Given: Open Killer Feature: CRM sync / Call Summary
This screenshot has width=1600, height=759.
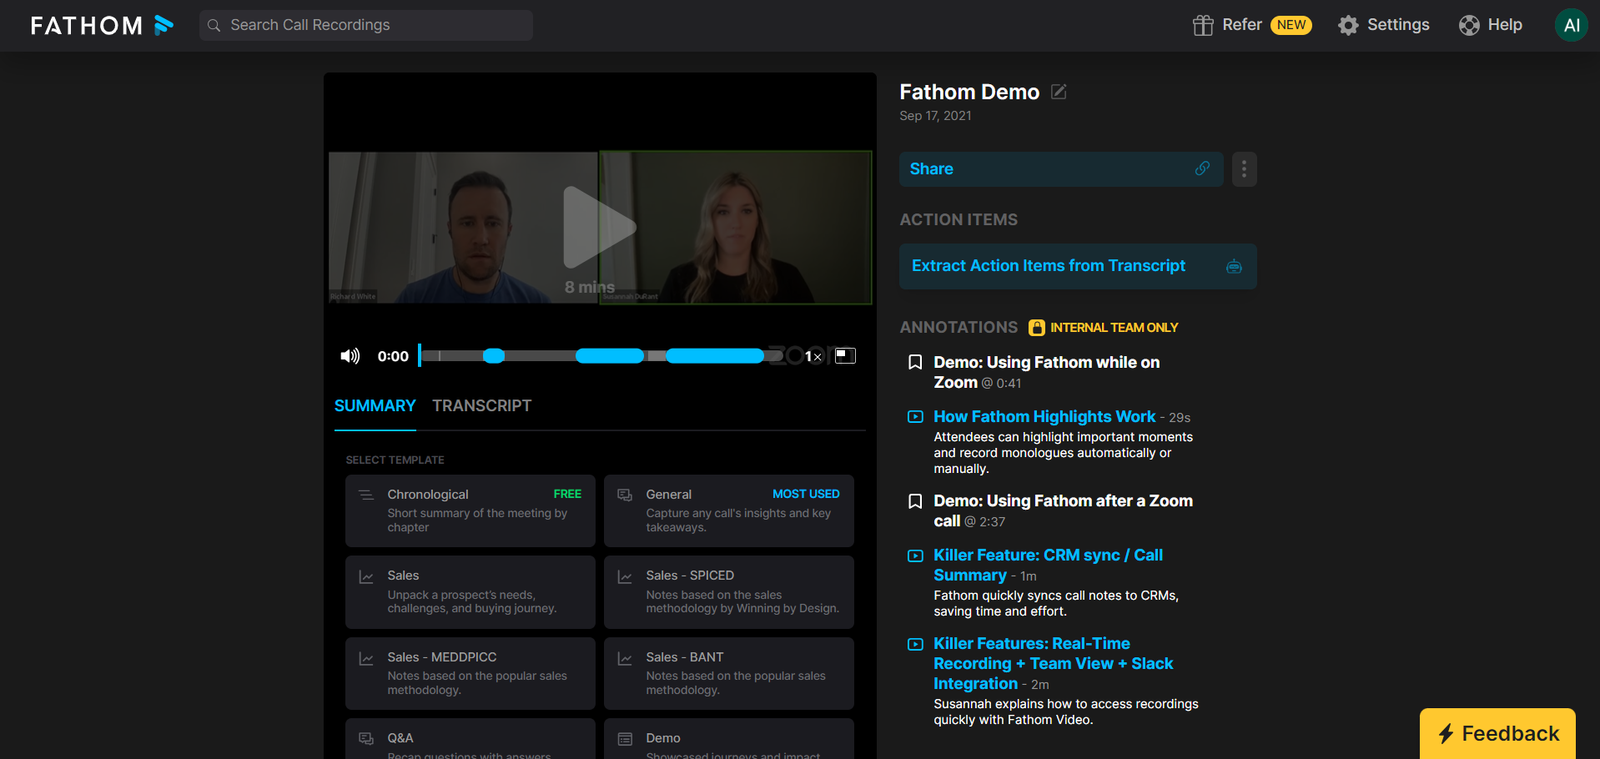Looking at the screenshot, I should [1048, 565].
